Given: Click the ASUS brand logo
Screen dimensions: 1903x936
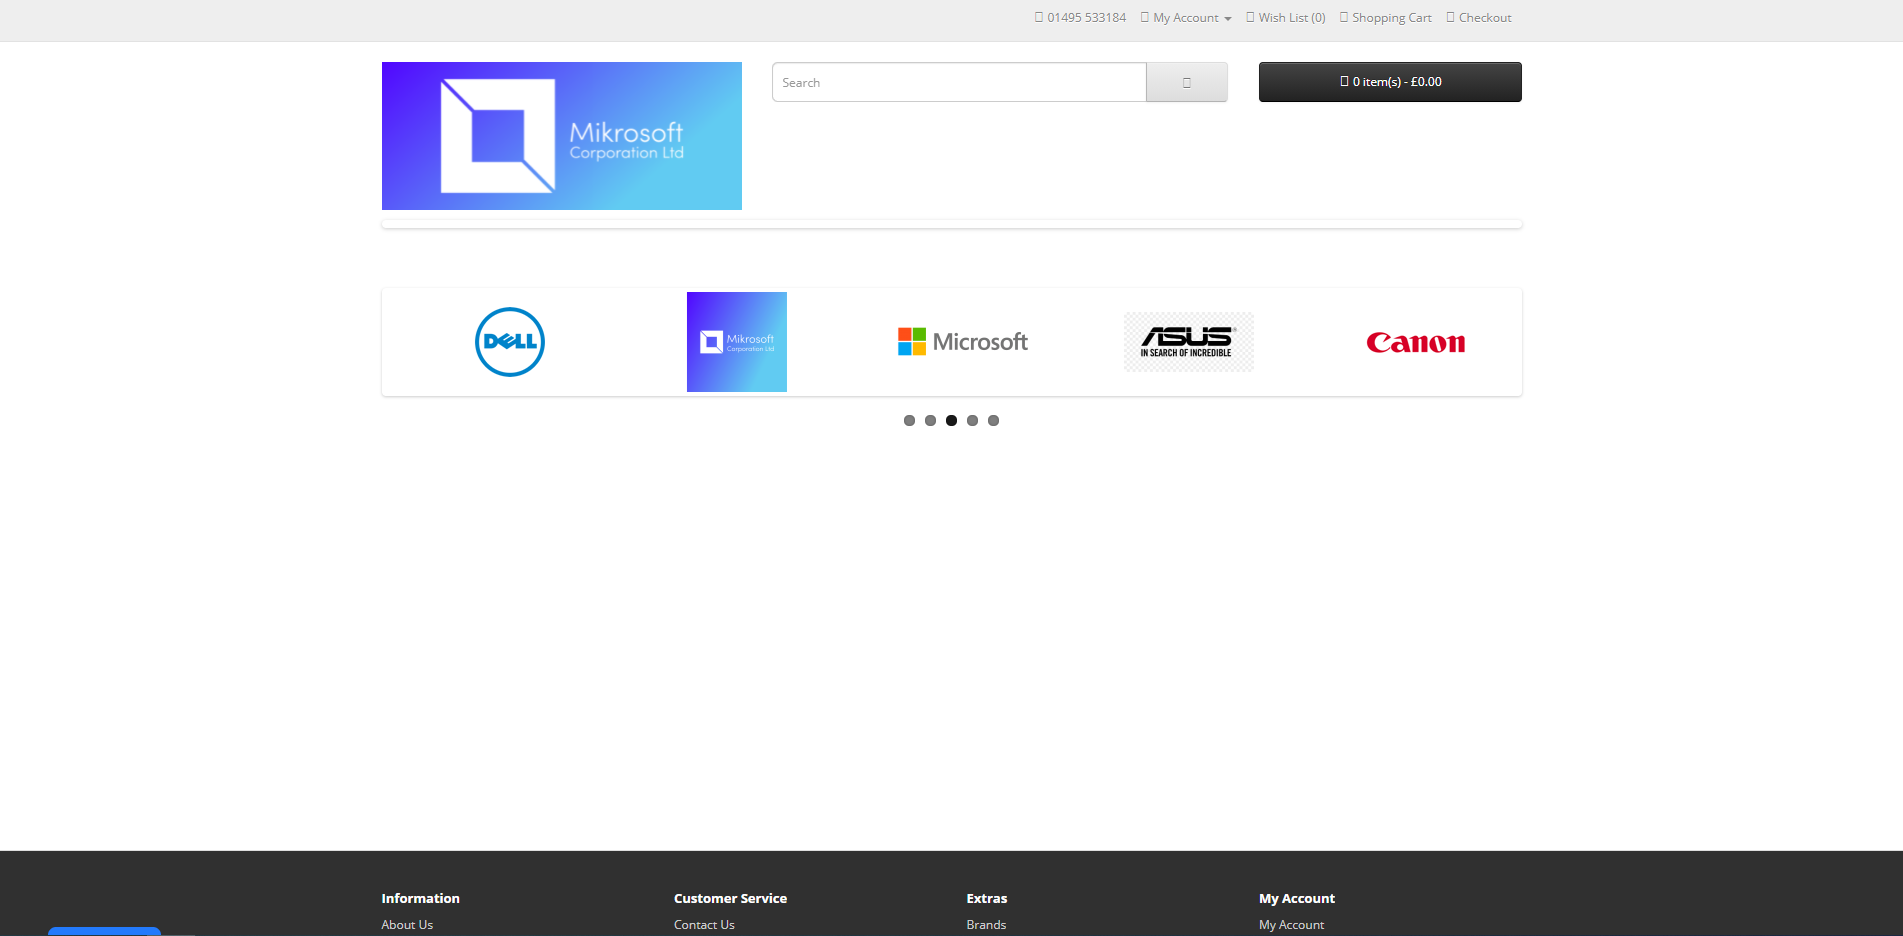Looking at the screenshot, I should [1188, 342].
